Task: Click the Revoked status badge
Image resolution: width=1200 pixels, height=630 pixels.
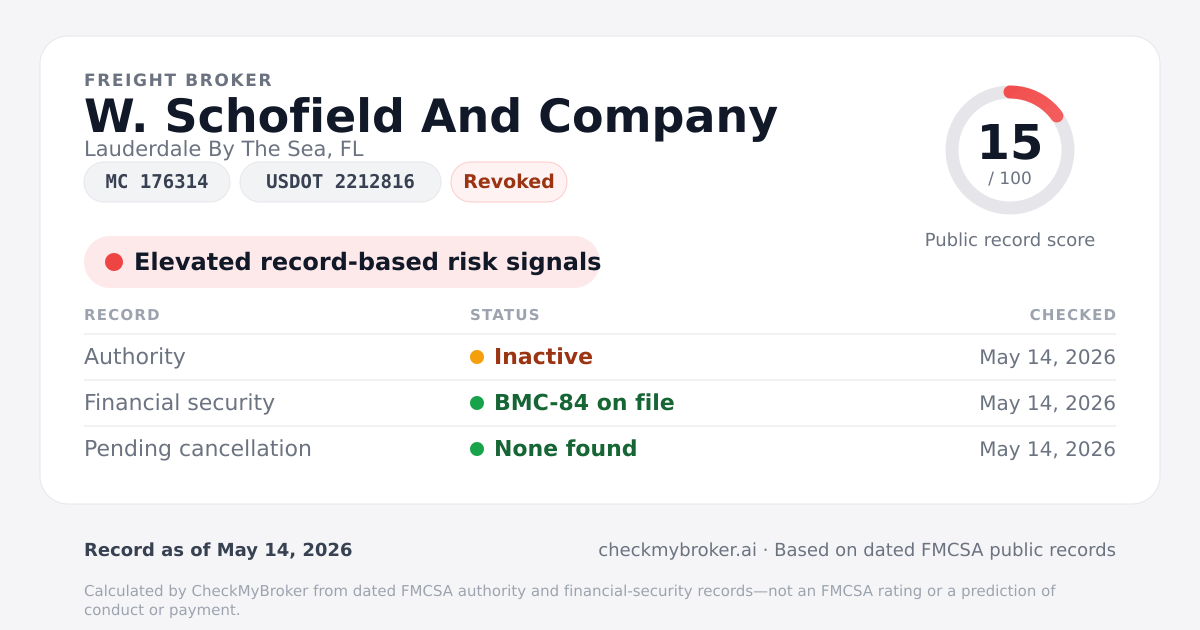Action: [x=509, y=182]
